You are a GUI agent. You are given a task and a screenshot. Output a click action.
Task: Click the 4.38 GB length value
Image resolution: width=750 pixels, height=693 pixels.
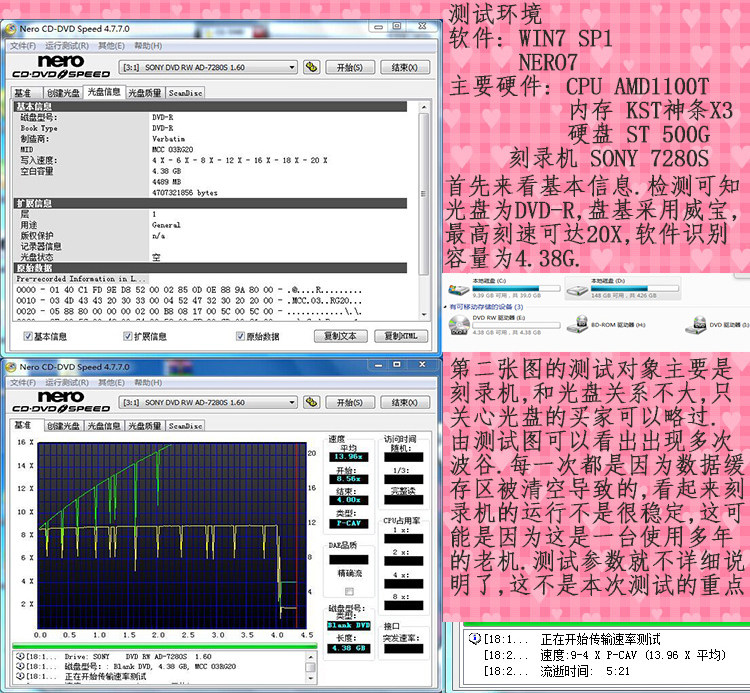click(348, 648)
